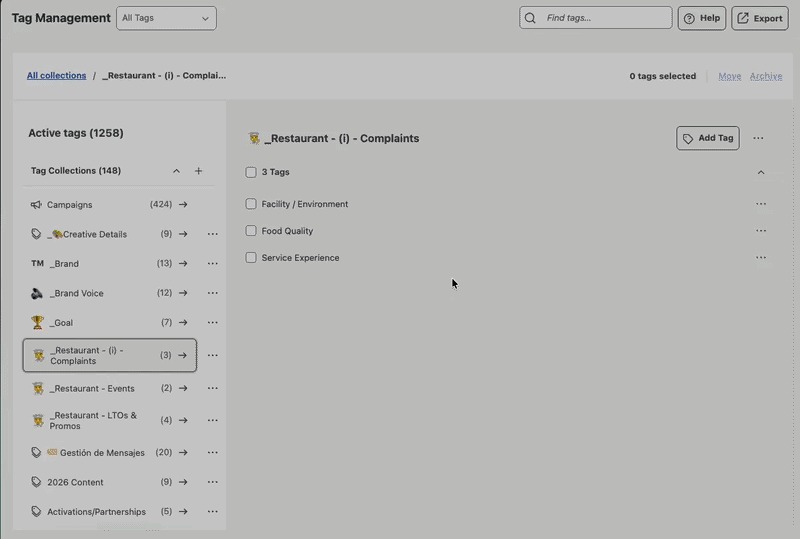Click the Archive link
Screen dimensions: 800x539
(766, 76)
